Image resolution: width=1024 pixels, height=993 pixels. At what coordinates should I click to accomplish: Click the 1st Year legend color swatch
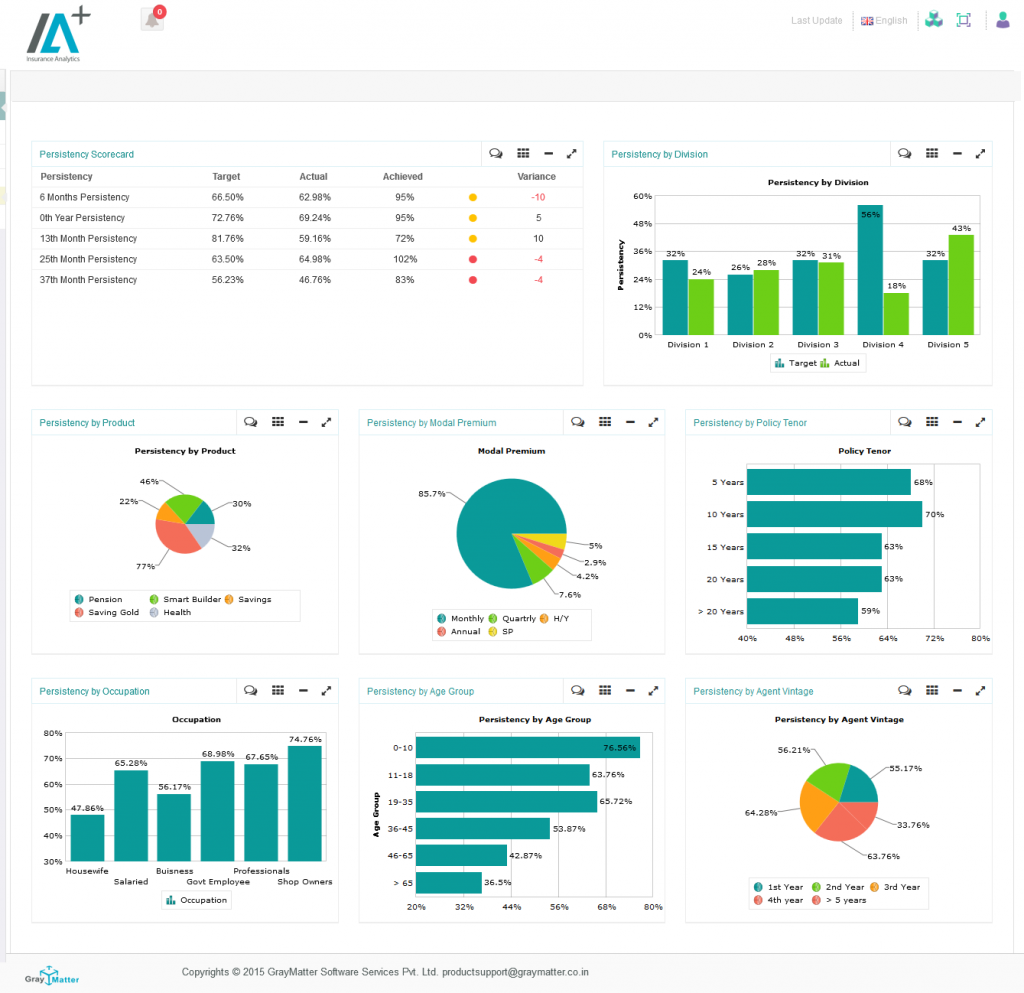pos(758,887)
